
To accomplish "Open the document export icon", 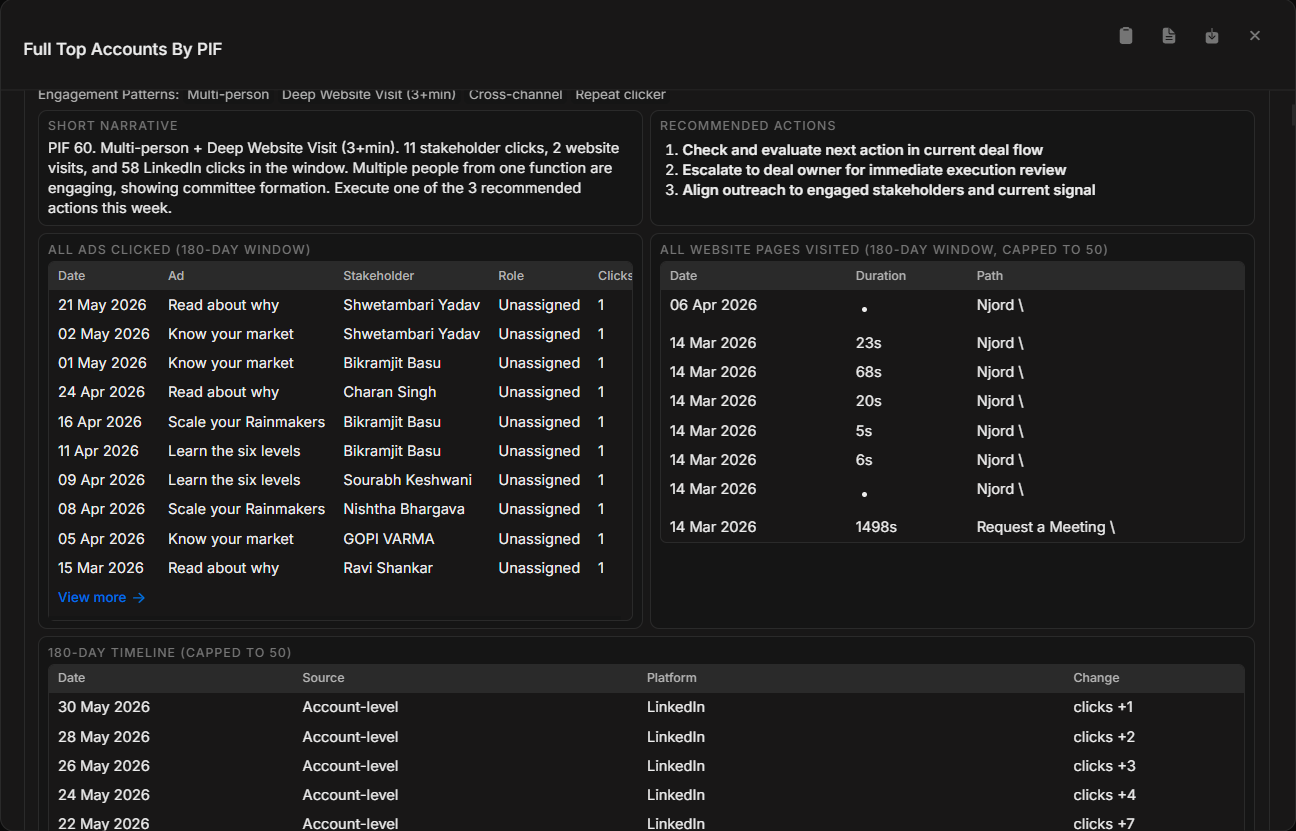I will pyautogui.click(x=1169, y=36).
